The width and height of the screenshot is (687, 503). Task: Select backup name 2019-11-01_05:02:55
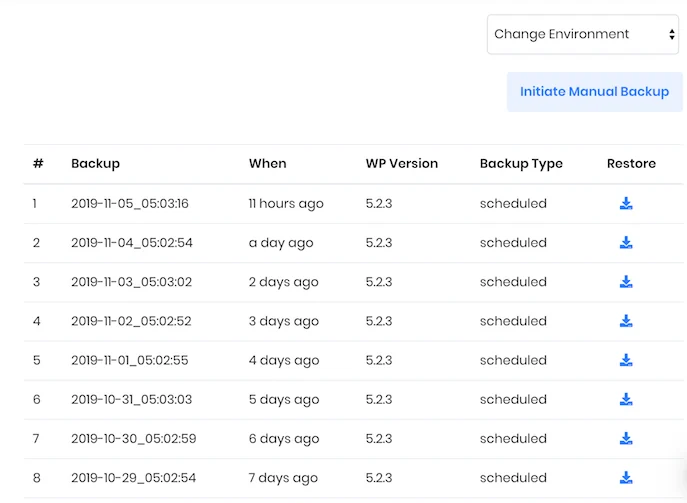[x=130, y=360]
